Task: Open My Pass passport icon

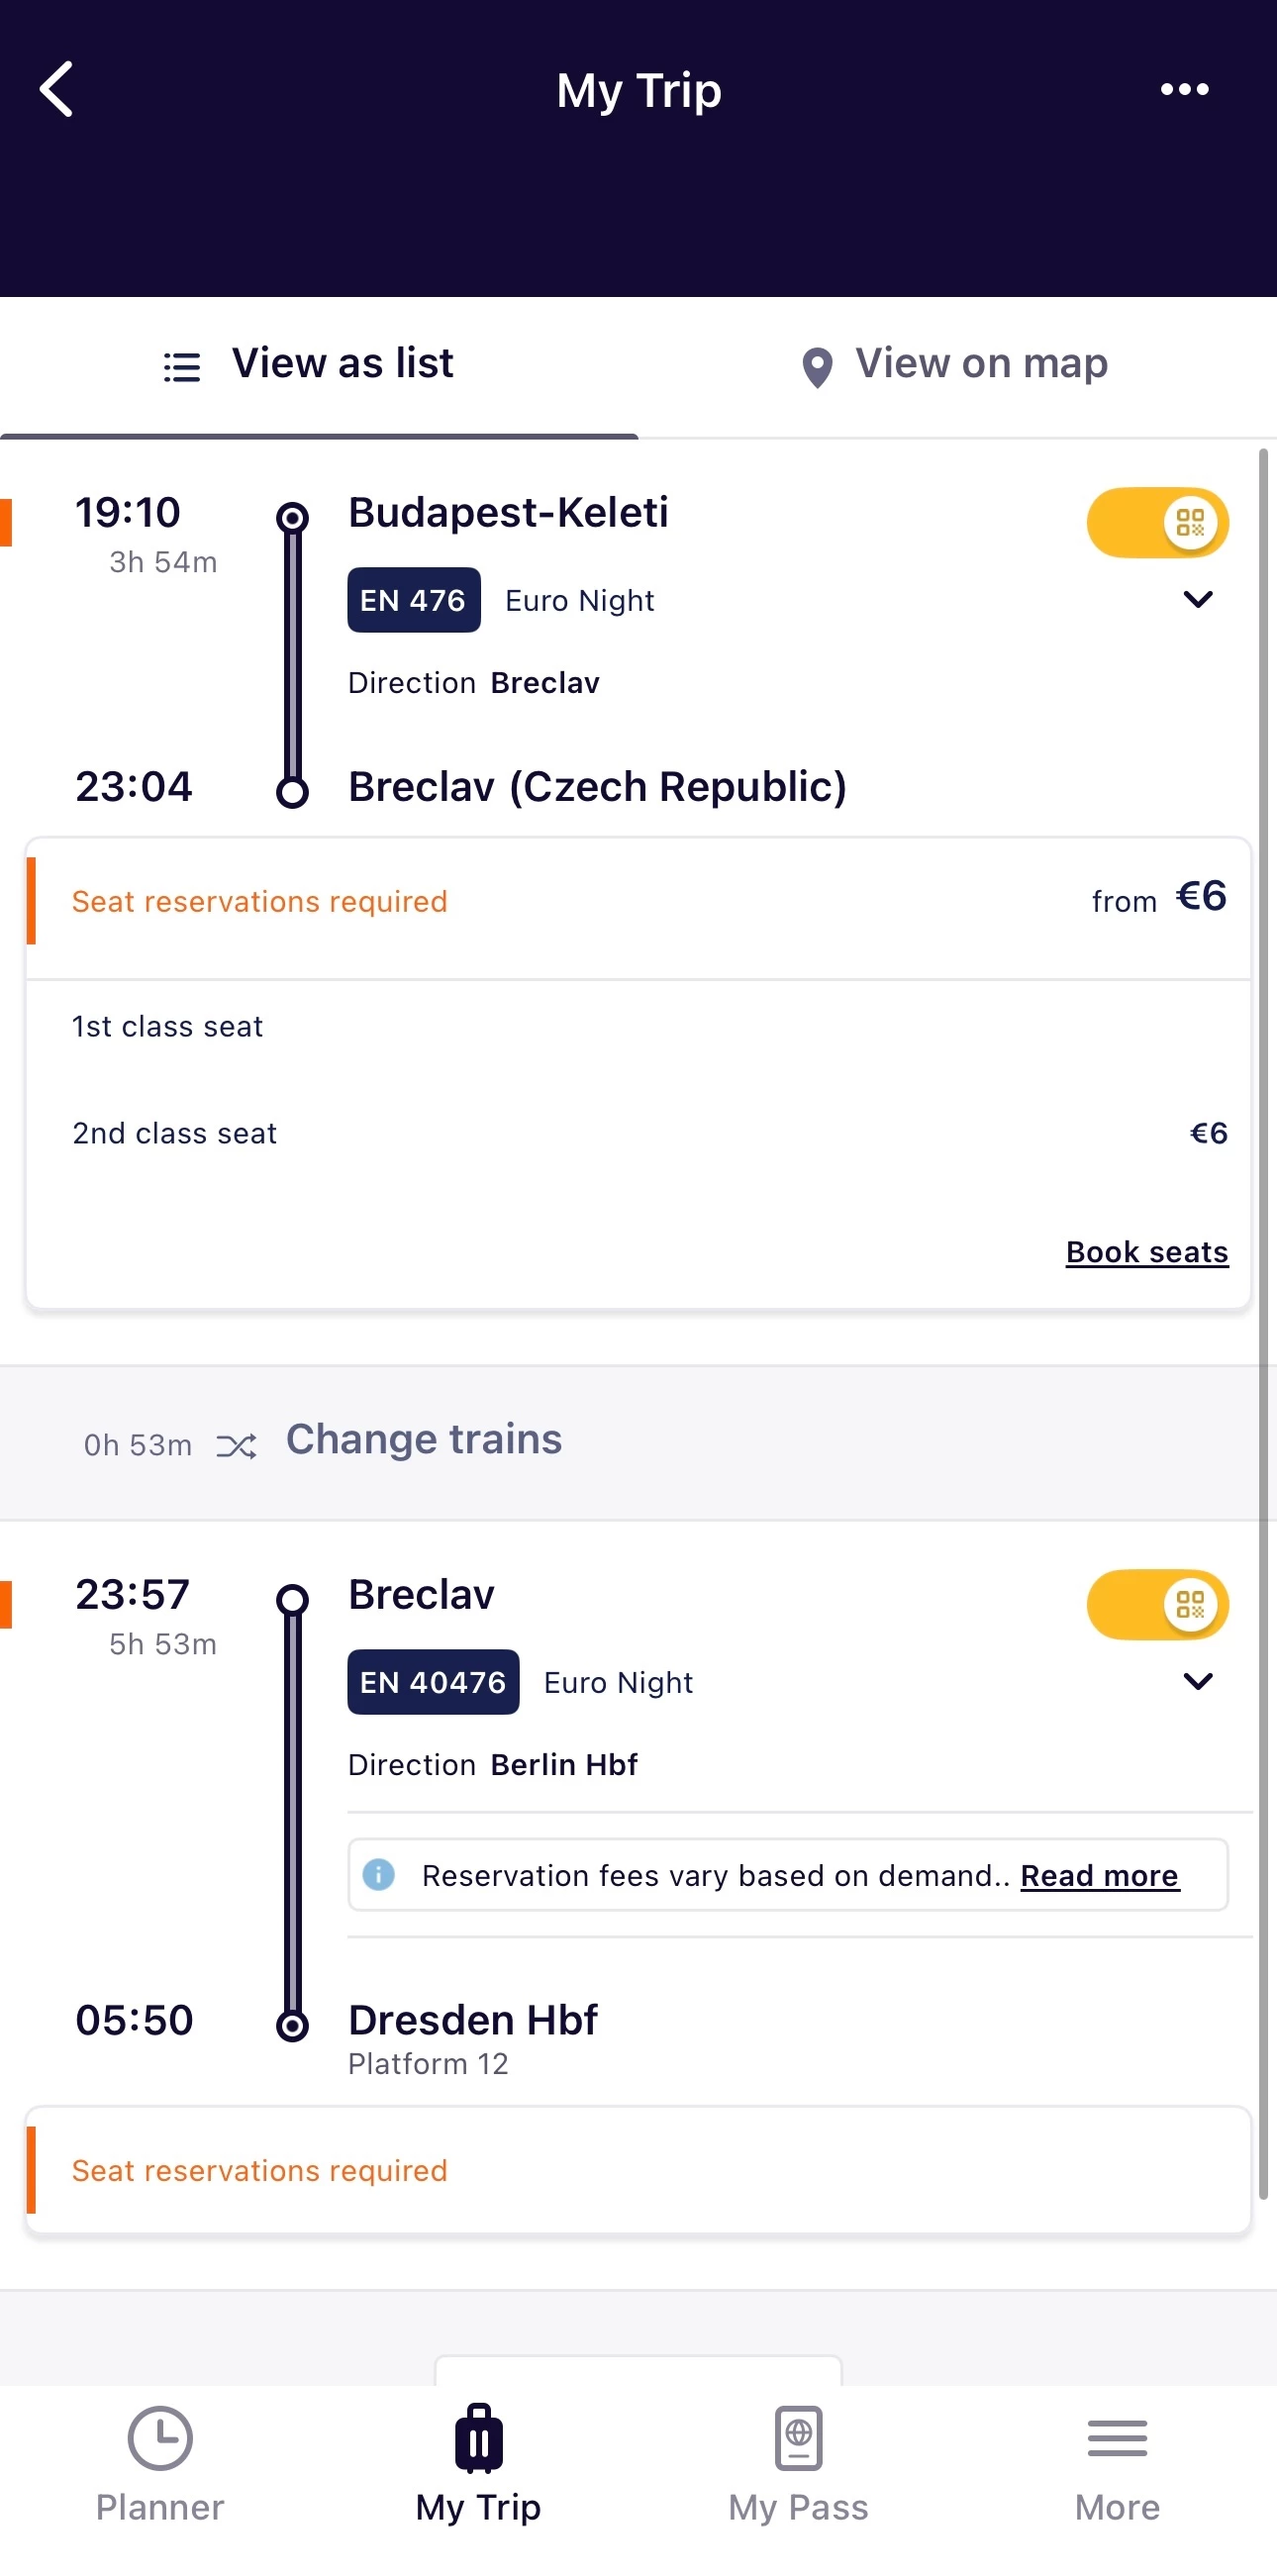Action: click(798, 2438)
